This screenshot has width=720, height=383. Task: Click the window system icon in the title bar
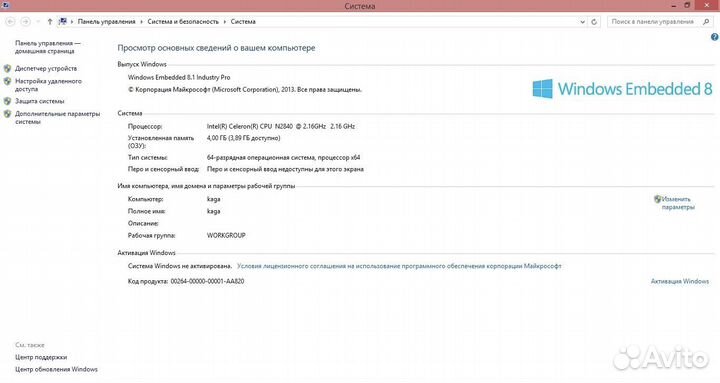tap(5, 5)
